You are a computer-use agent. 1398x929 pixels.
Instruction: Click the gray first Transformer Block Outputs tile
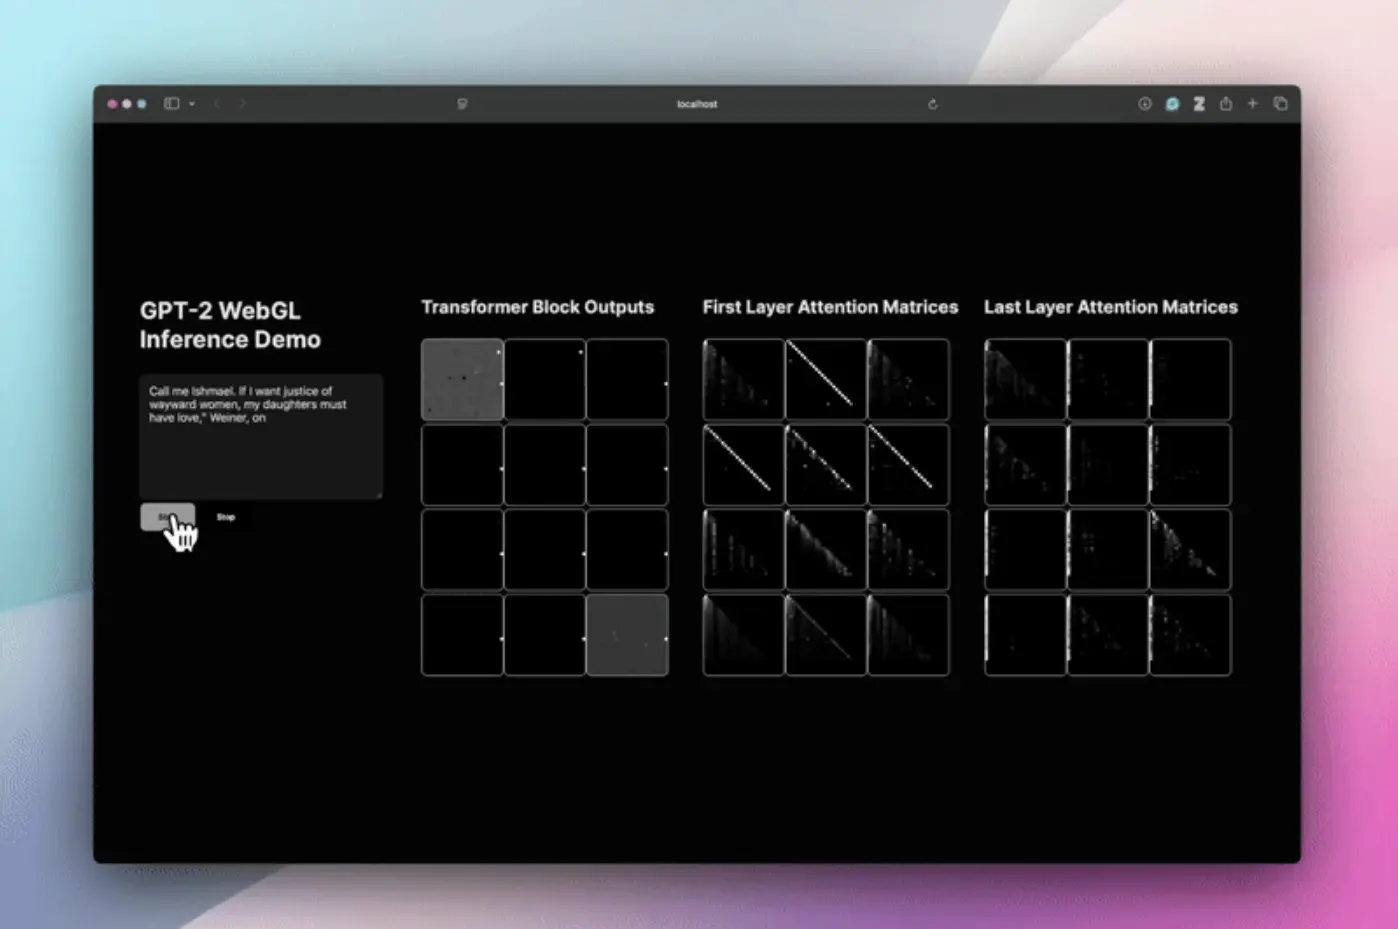pos(462,379)
